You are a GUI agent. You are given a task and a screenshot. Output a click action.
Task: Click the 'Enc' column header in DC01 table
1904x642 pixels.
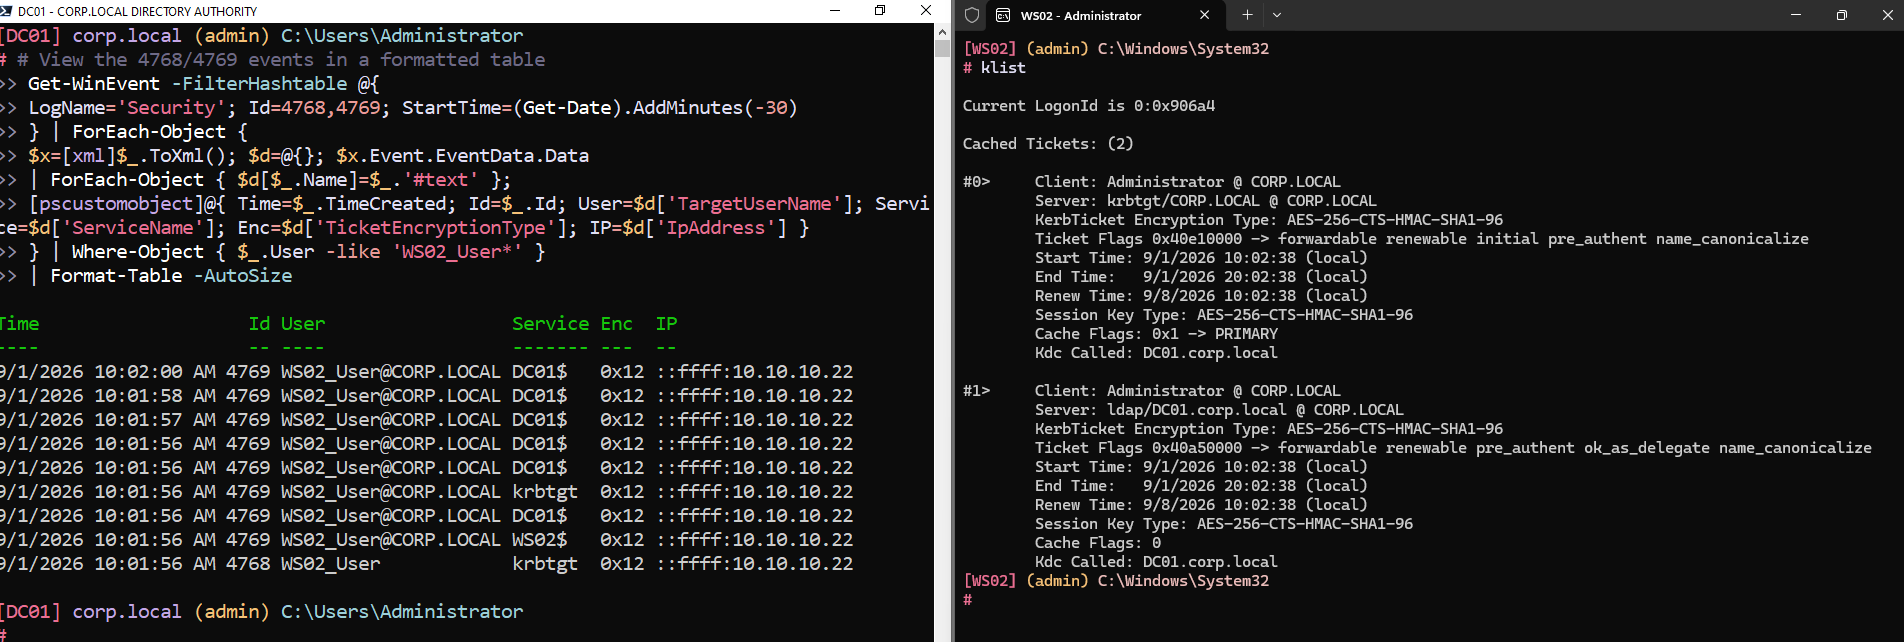click(616, 324)
